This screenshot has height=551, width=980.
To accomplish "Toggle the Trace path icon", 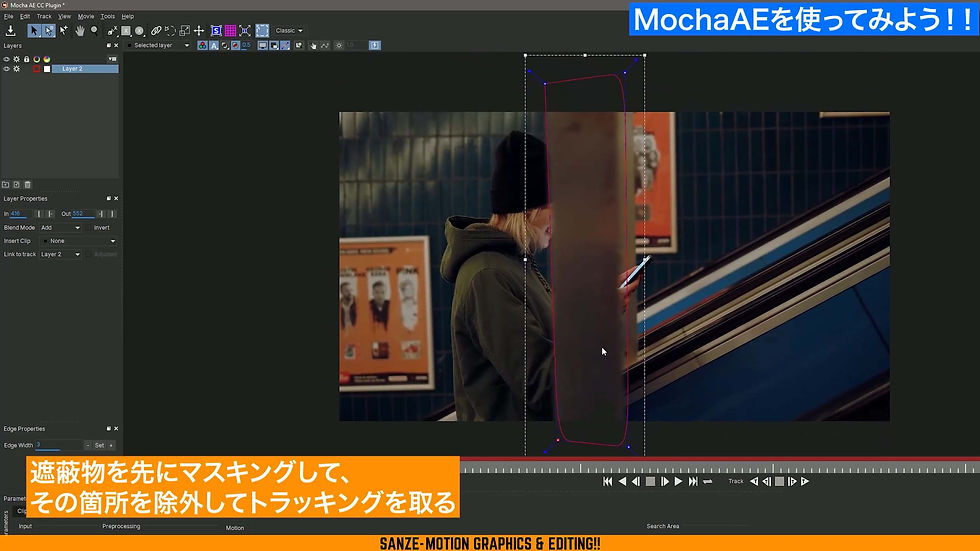I will [x=324, y=46].
